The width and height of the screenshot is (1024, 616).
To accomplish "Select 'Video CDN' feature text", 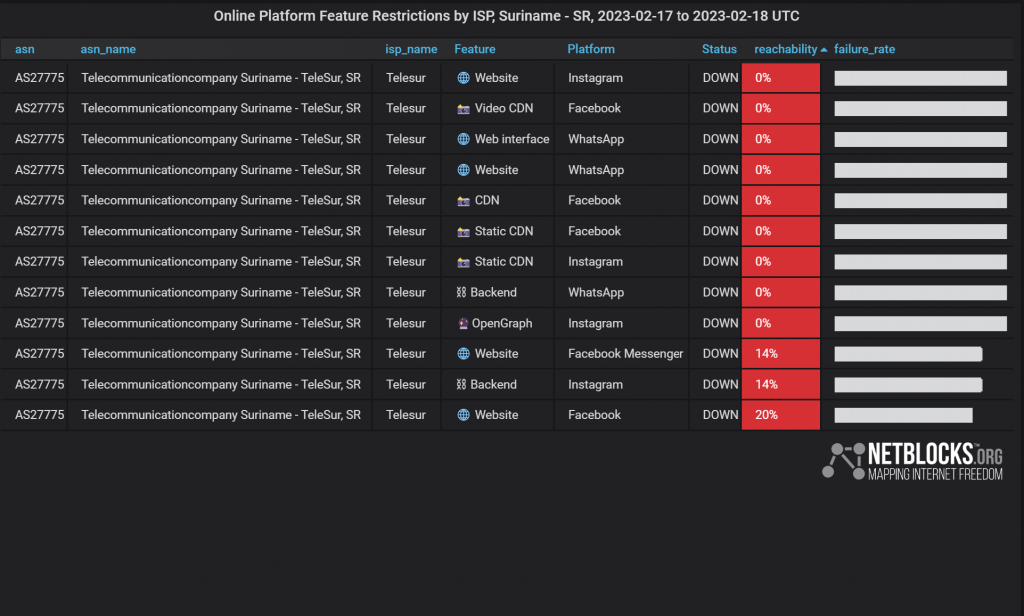I will (504, 108).
